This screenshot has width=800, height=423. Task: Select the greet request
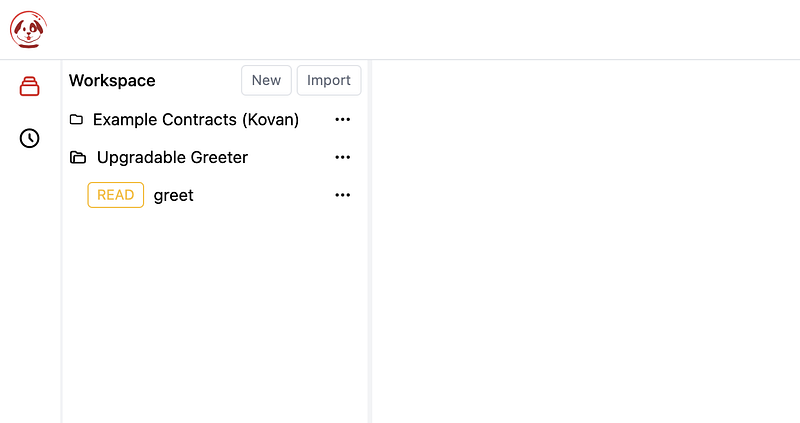tap(174, 196)
